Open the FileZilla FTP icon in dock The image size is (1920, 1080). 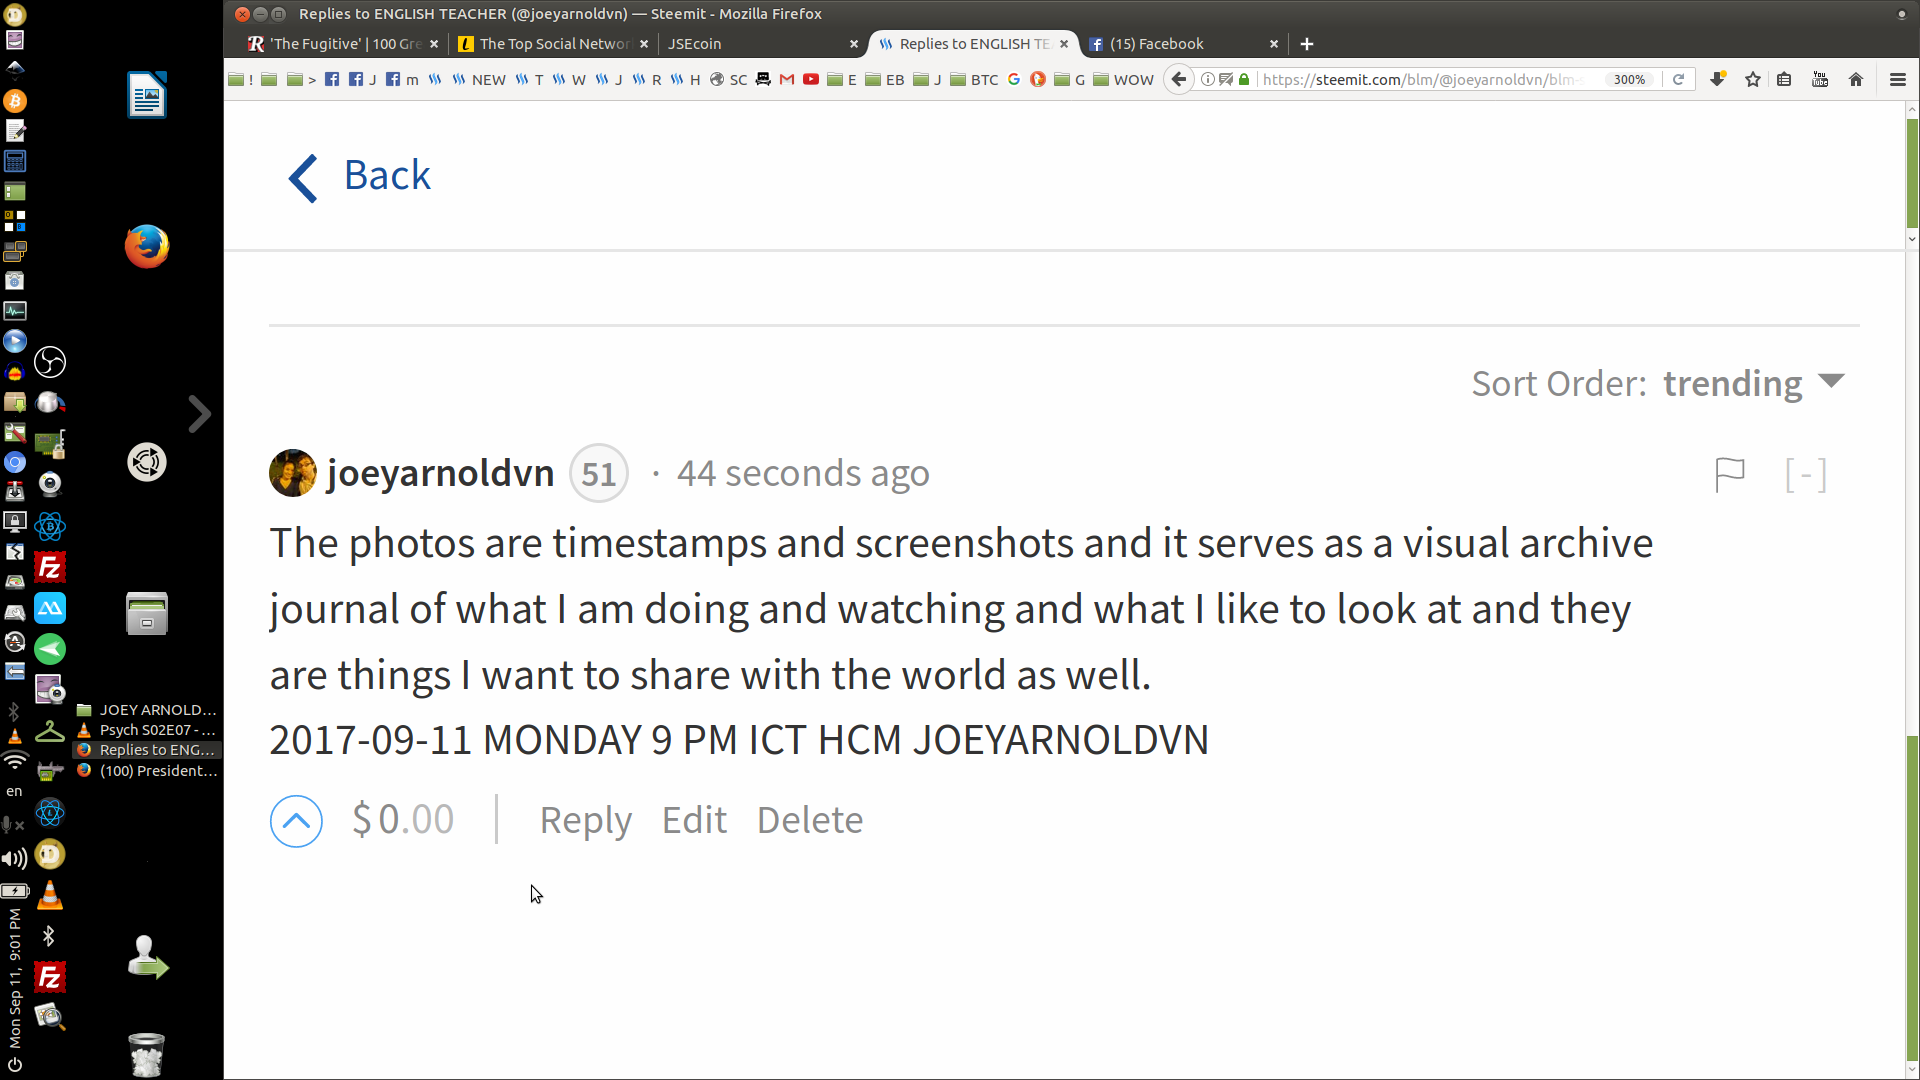click(x=49, y=567)
